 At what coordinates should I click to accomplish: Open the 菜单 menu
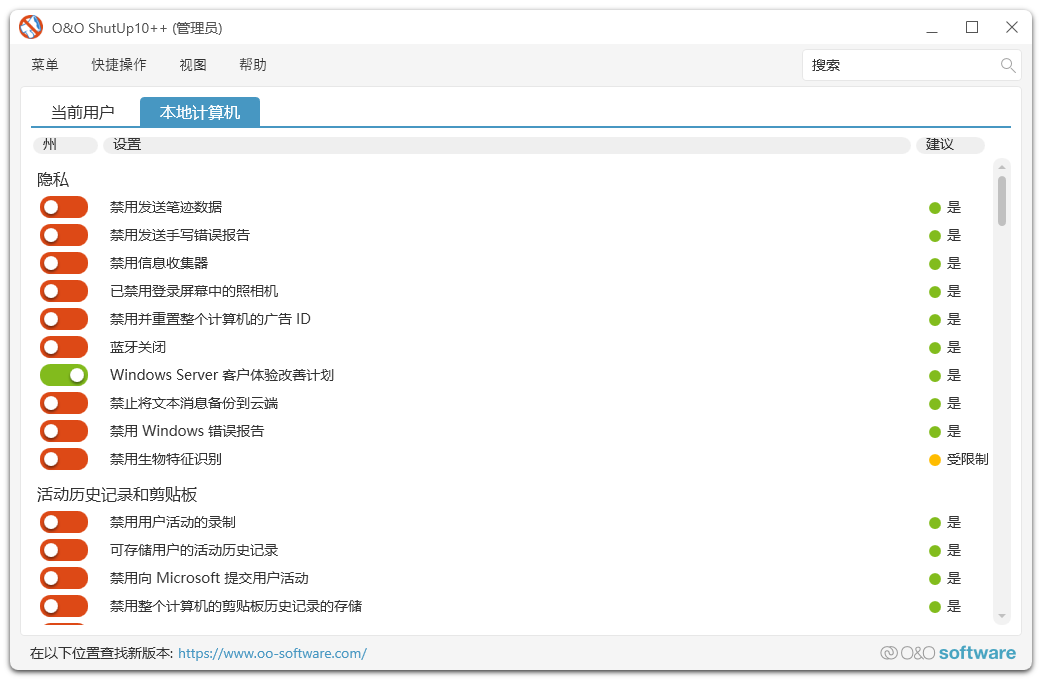[45, 65]
